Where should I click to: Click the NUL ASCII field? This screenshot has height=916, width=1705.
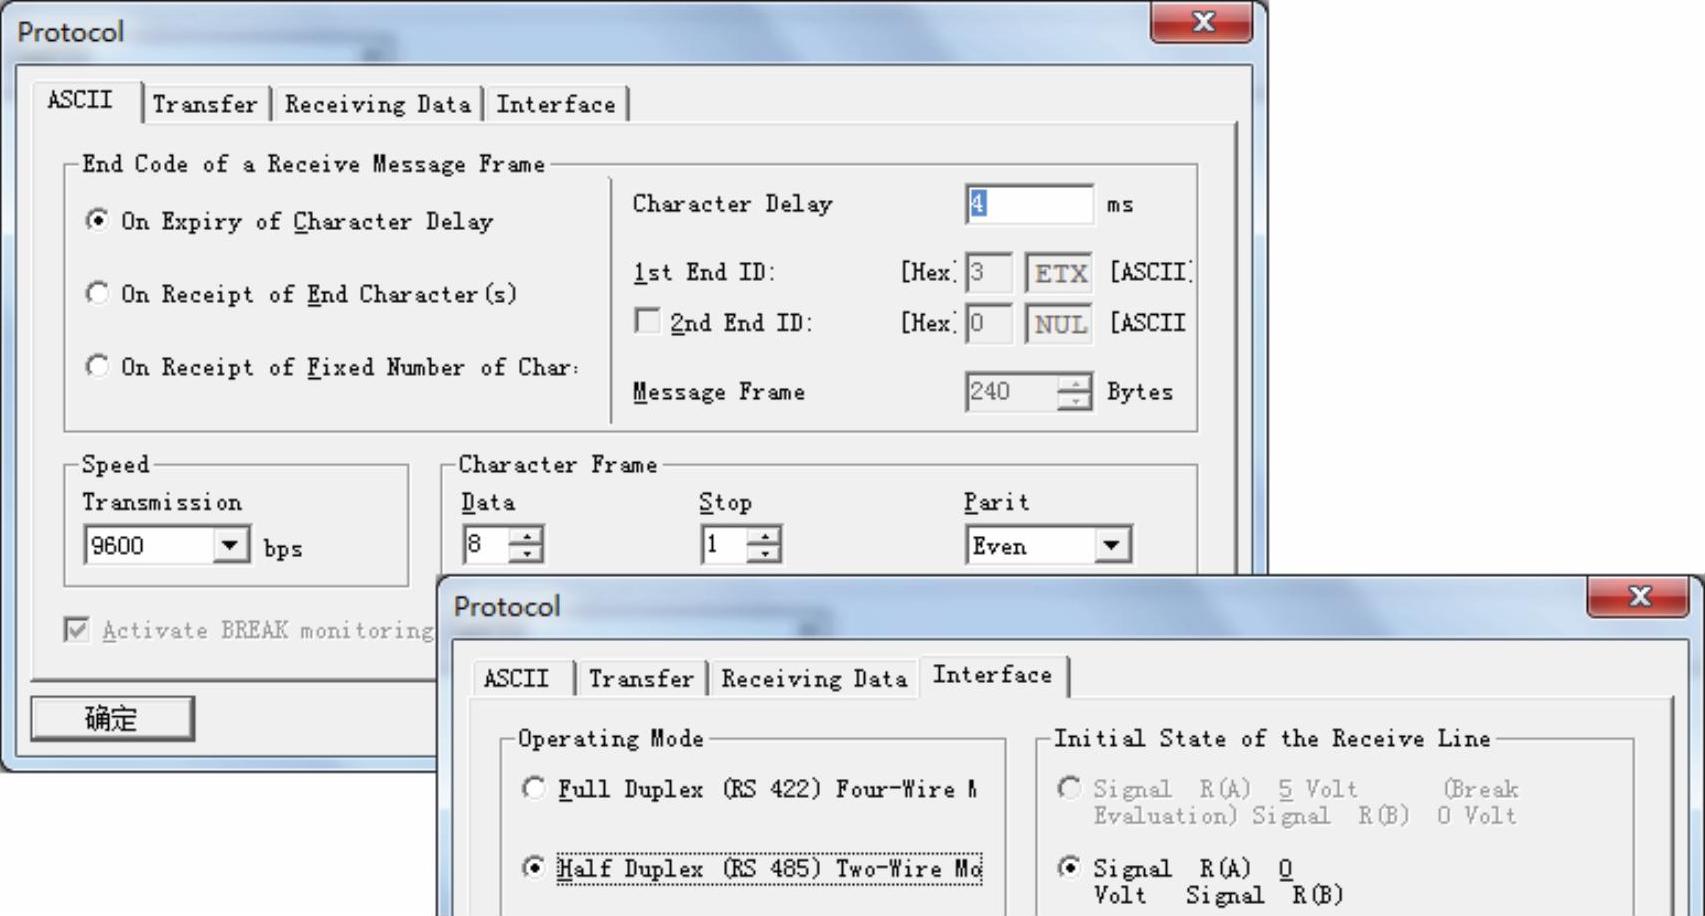coord(1059,323)
